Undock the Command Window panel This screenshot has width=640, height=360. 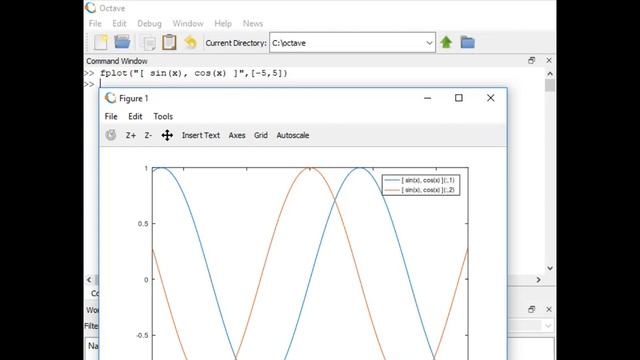(531, 60)
